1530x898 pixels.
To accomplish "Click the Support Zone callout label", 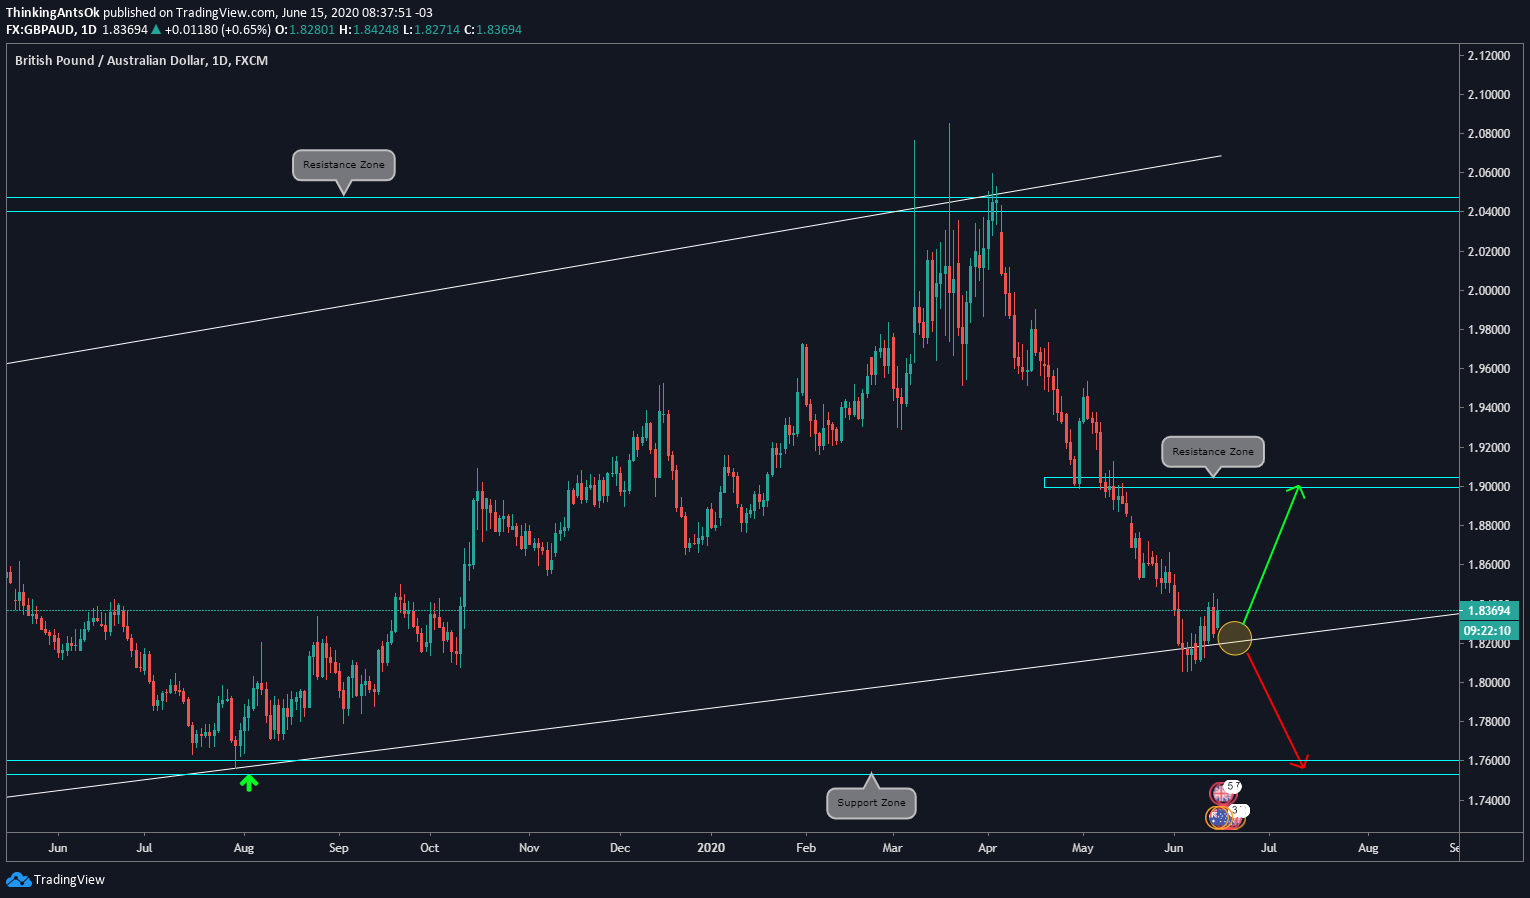I will click(x=871, y=802).
